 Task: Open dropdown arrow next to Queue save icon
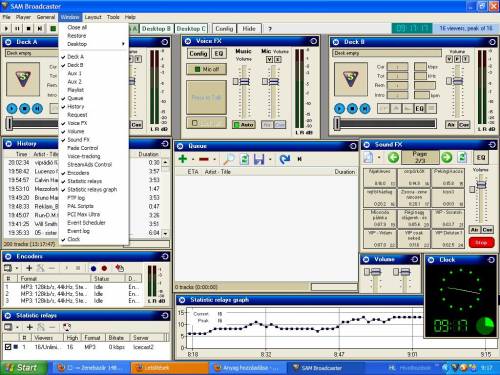pos(270,159)
